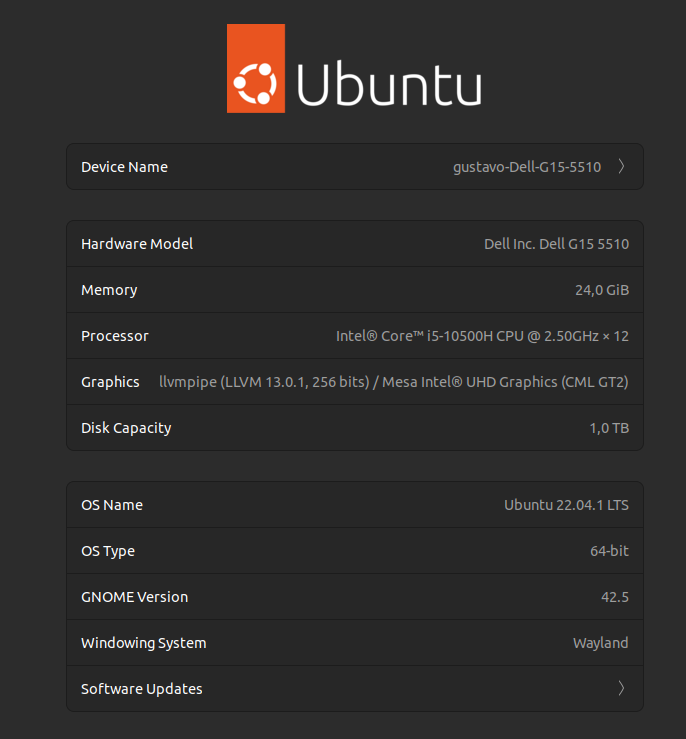
Task: Click the Ubuntu wordmark text in the header
Action: pyautogui.click(x=390, y=84)
